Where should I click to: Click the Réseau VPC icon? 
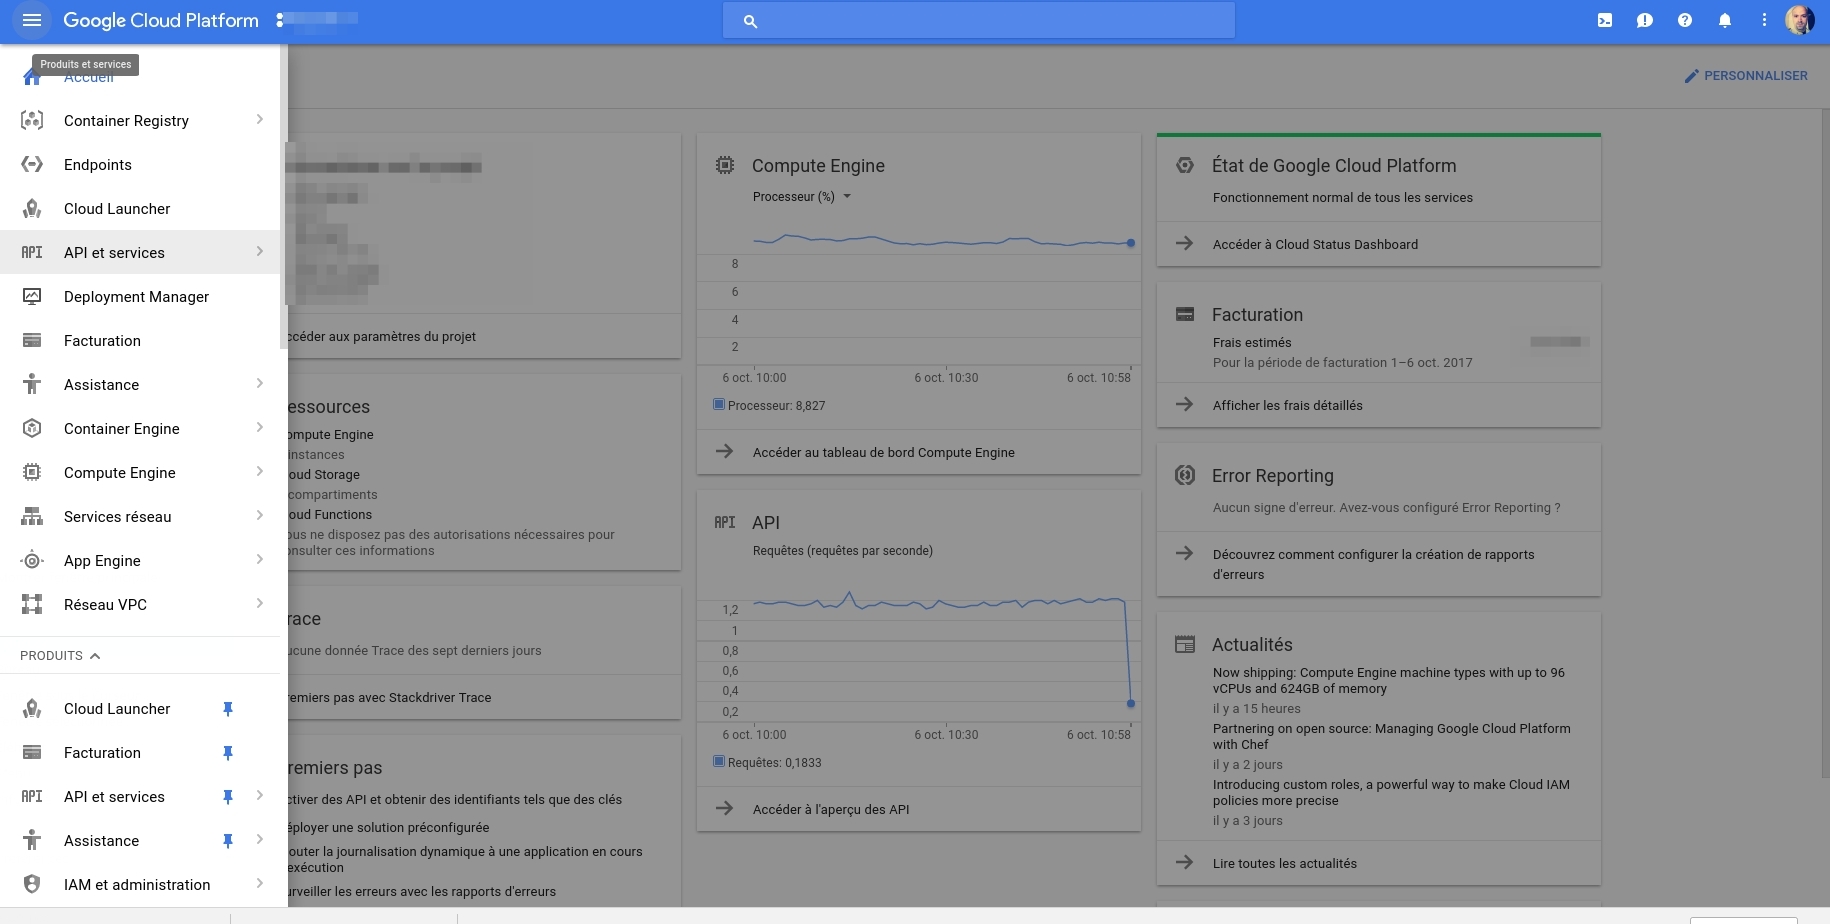click(x=32, y=604)
